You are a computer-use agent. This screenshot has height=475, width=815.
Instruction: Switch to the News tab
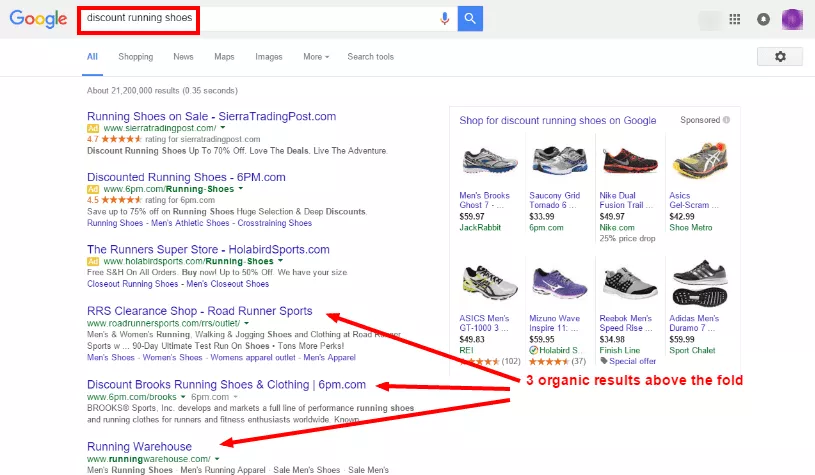pyautogui.click(x=183, y=57)
